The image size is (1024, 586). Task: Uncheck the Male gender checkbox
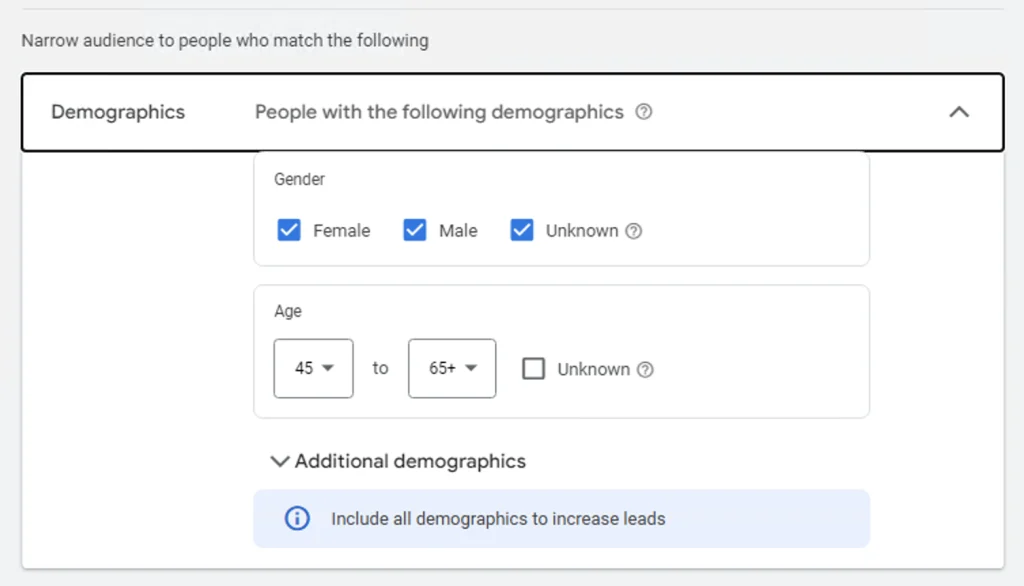[x=415, y=230]
